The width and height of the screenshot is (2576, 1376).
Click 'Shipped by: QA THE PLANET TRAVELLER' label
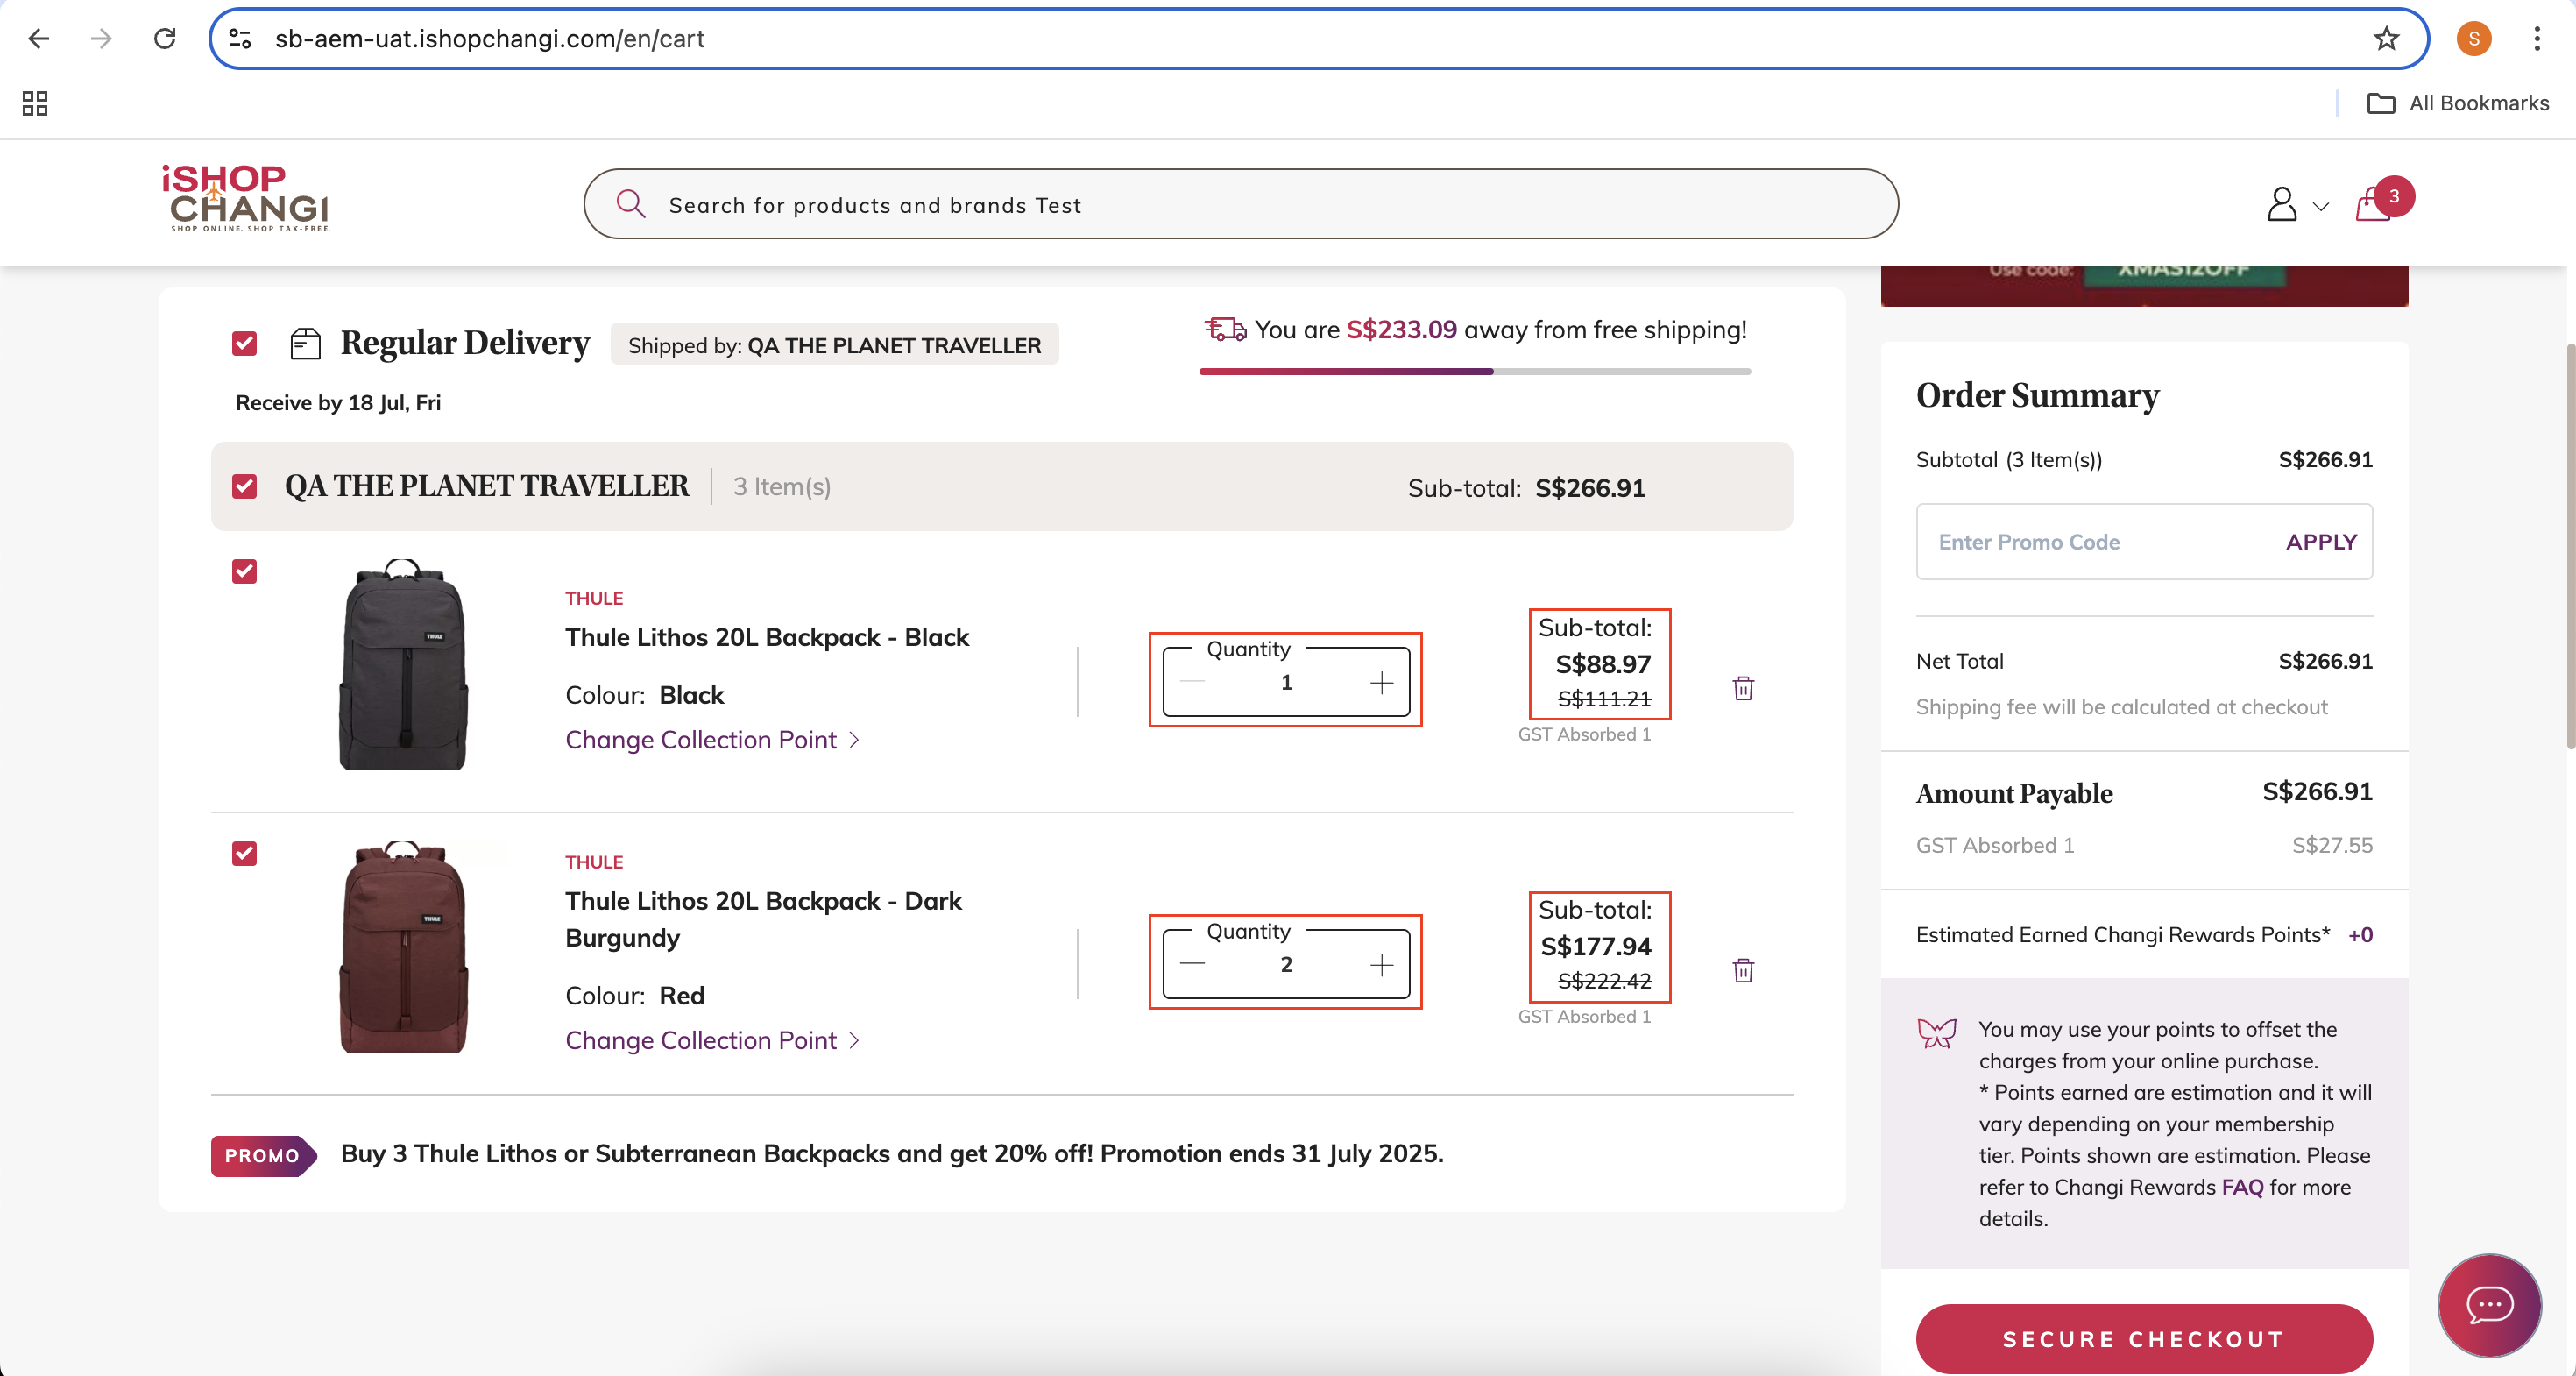[834, 345]
